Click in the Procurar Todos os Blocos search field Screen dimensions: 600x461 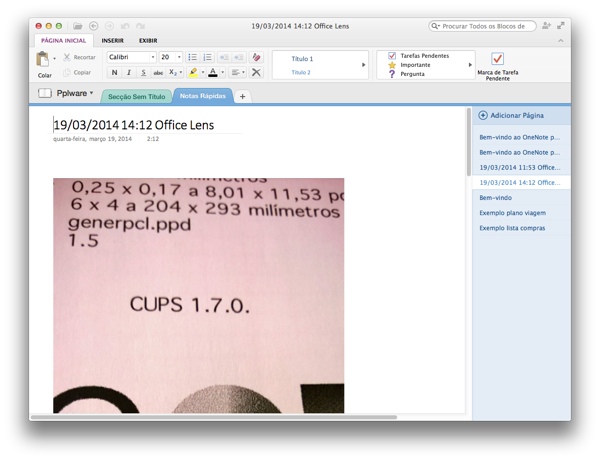click(x=482, y=26)
